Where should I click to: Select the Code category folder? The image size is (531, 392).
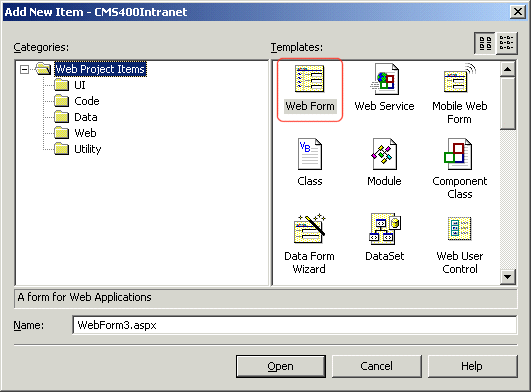tap(87, 101)
